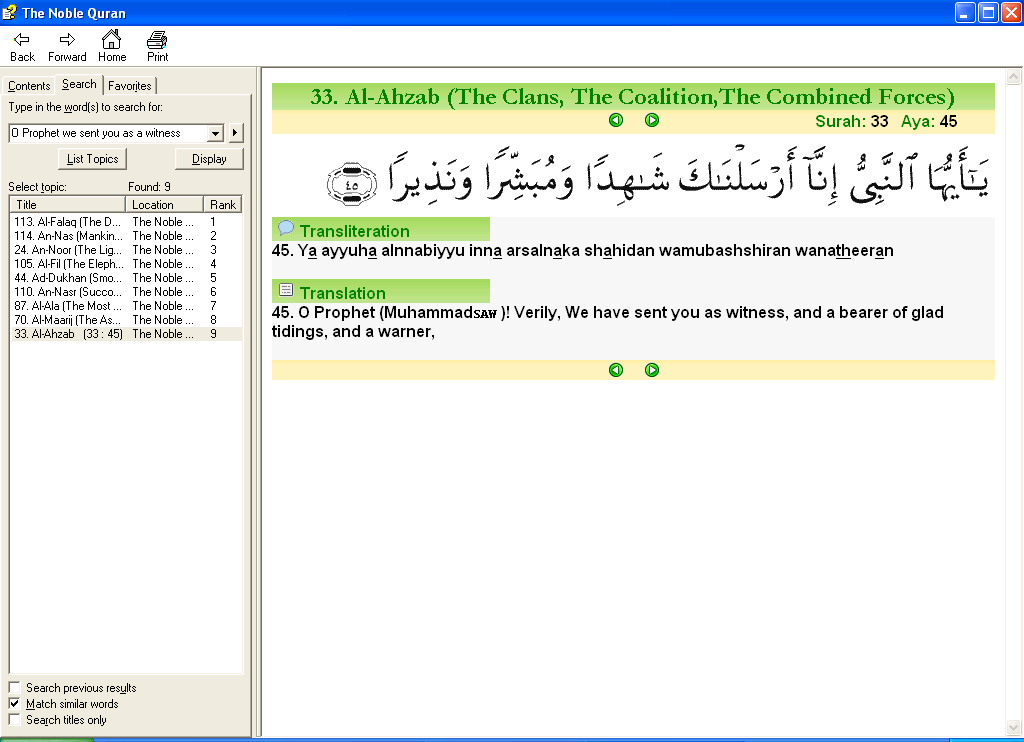Maximize the Noble Quran window
Image resolution: width=1024 pixels, height=742 pixels.
pos(989,12)
